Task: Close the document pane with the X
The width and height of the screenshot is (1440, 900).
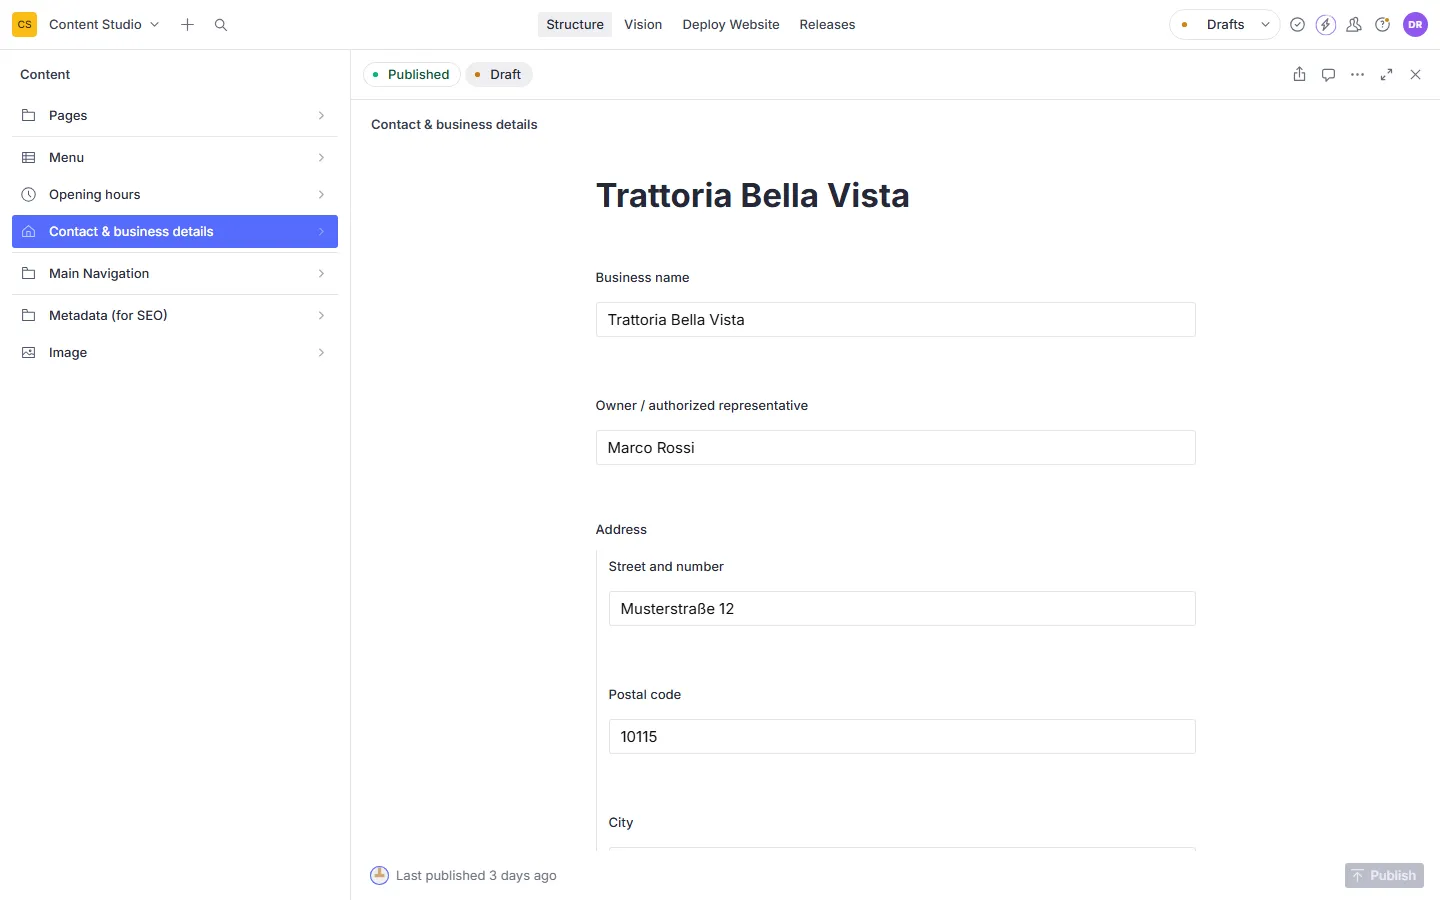Action: pyautogui.click(x=1415, y=74)
